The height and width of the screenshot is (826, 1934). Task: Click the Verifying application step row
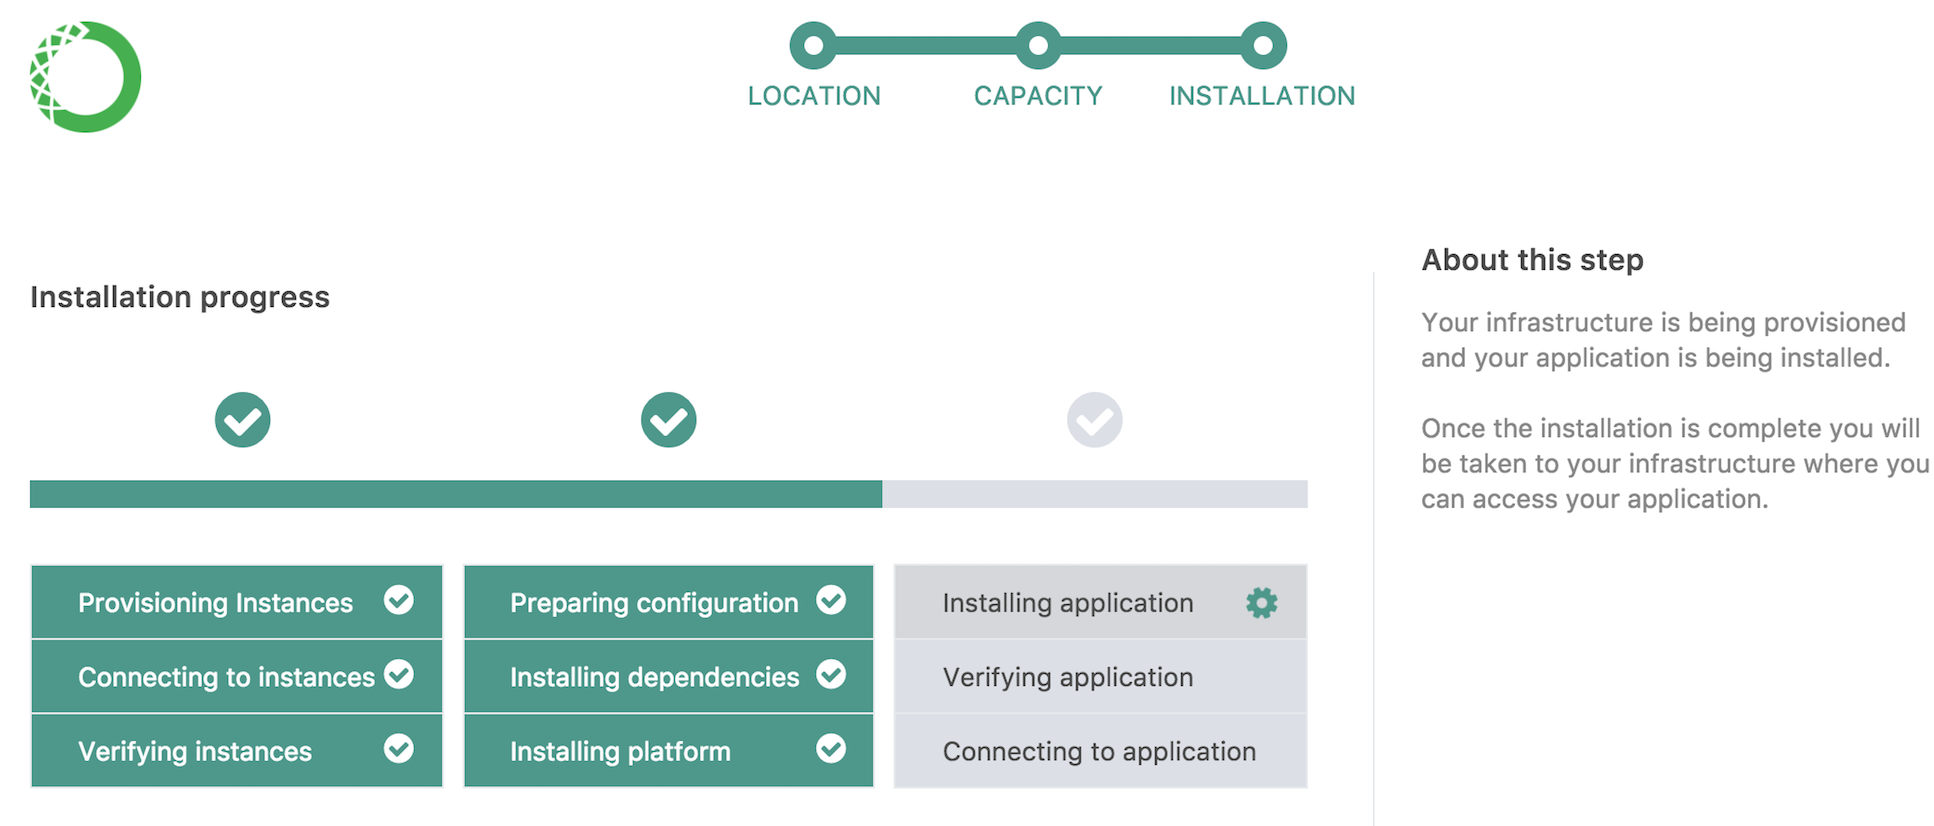click(x=1068, y=677)
